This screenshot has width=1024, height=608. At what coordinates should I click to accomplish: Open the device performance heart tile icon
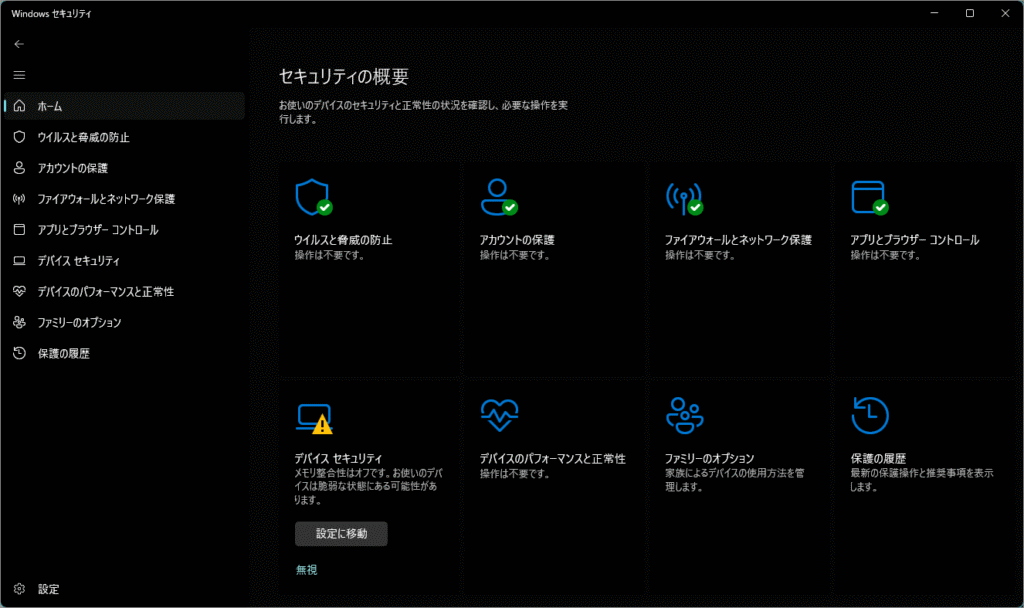(x=497, y=414)
